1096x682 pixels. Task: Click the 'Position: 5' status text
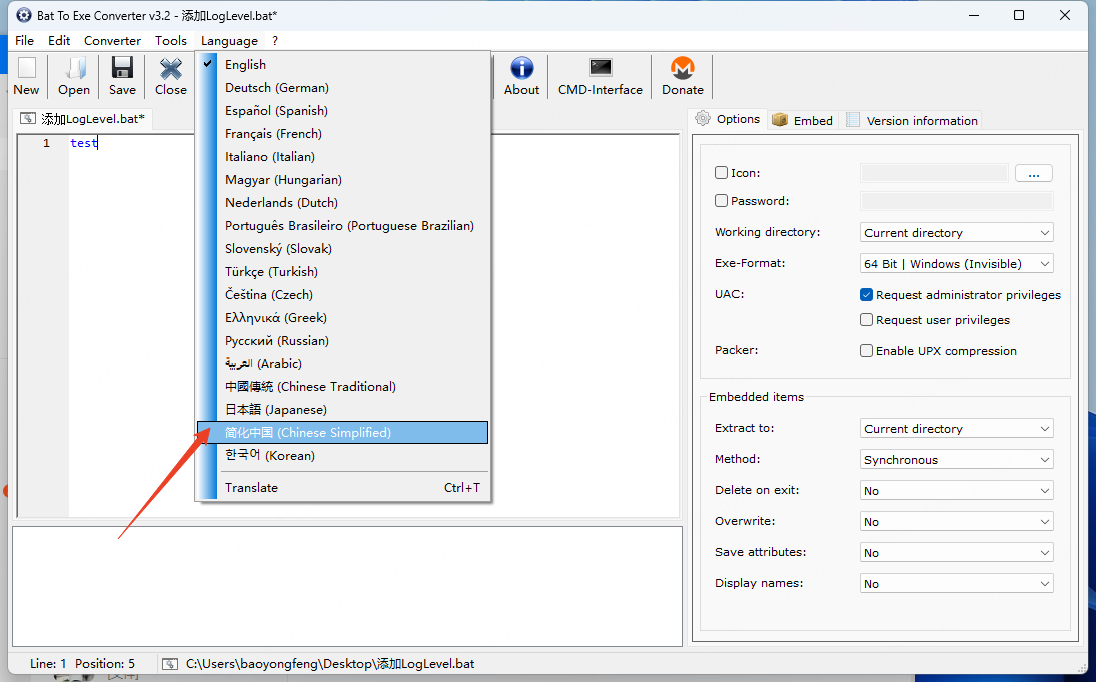point(105,664)
